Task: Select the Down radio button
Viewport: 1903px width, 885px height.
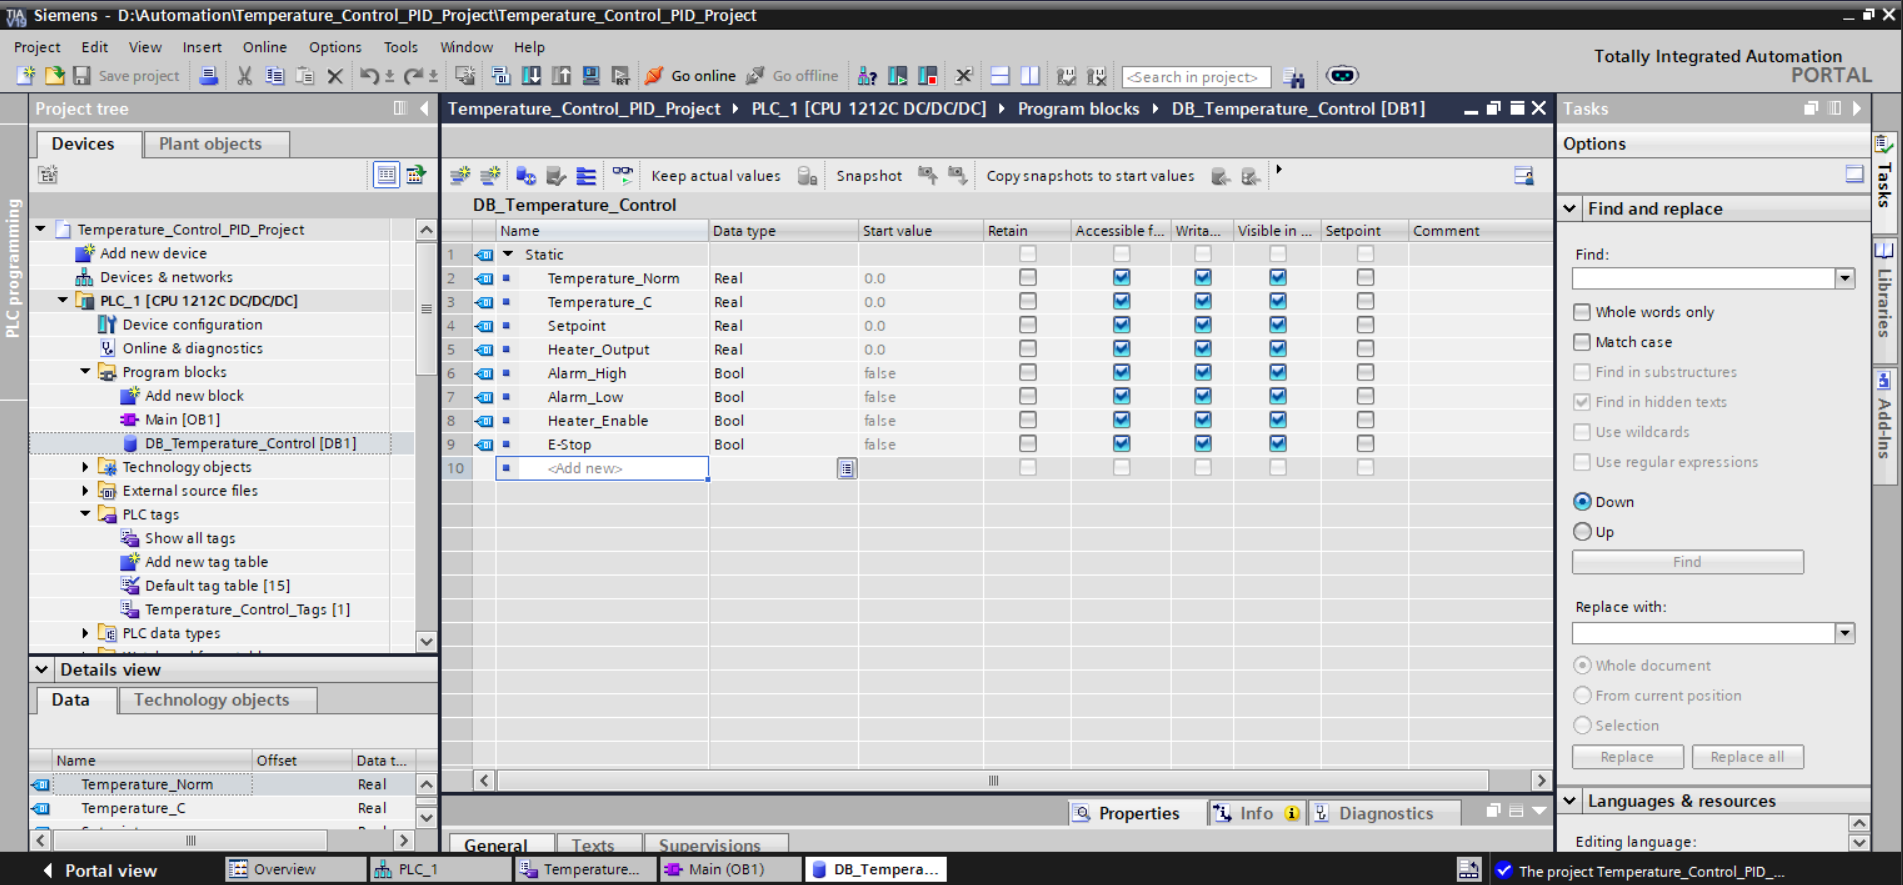Action: (x=1582, y=502)
